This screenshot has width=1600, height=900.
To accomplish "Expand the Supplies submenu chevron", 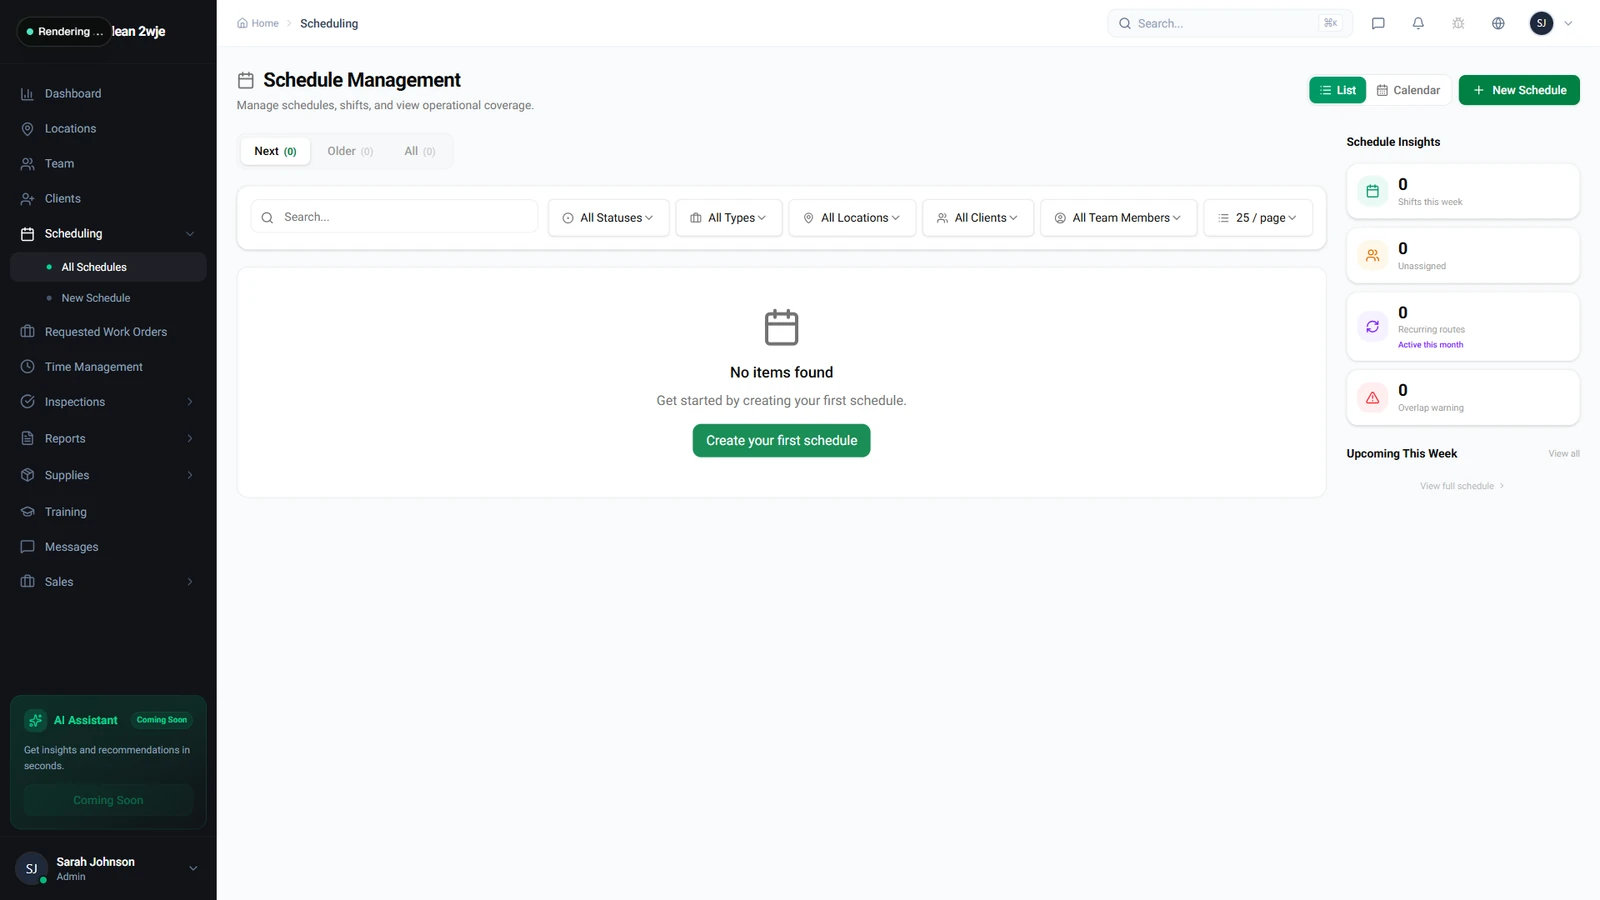I will click(190, 475).
